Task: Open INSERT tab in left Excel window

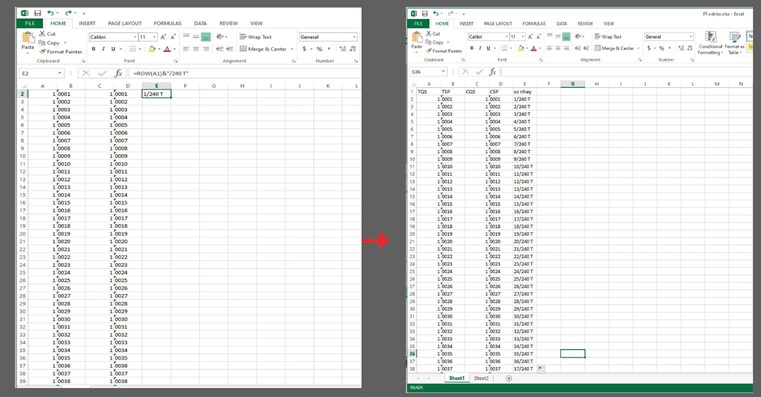Action: 87,23
